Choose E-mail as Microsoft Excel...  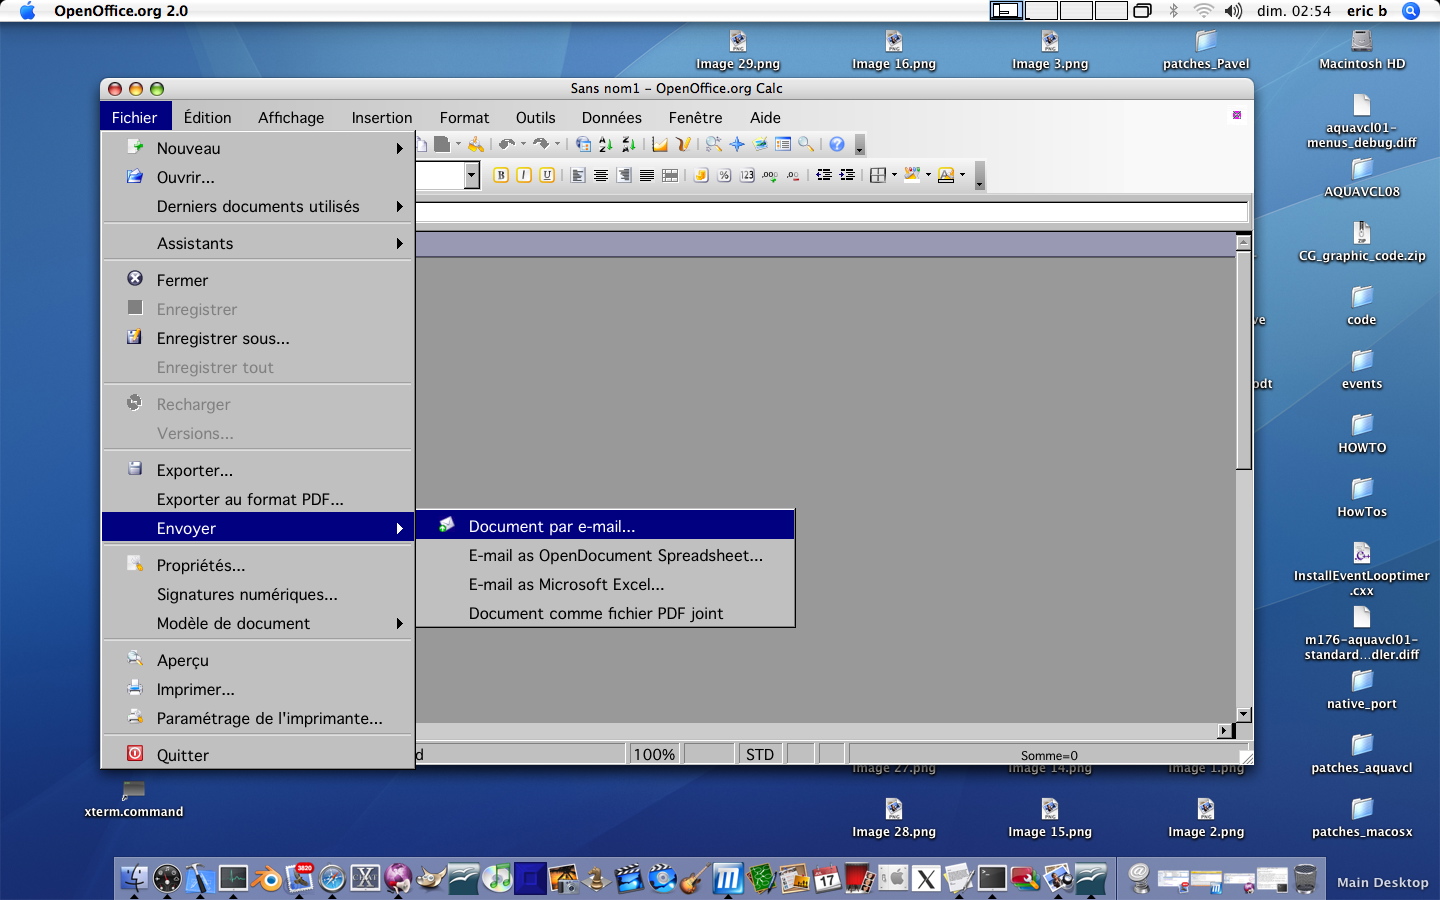[605, 584]
